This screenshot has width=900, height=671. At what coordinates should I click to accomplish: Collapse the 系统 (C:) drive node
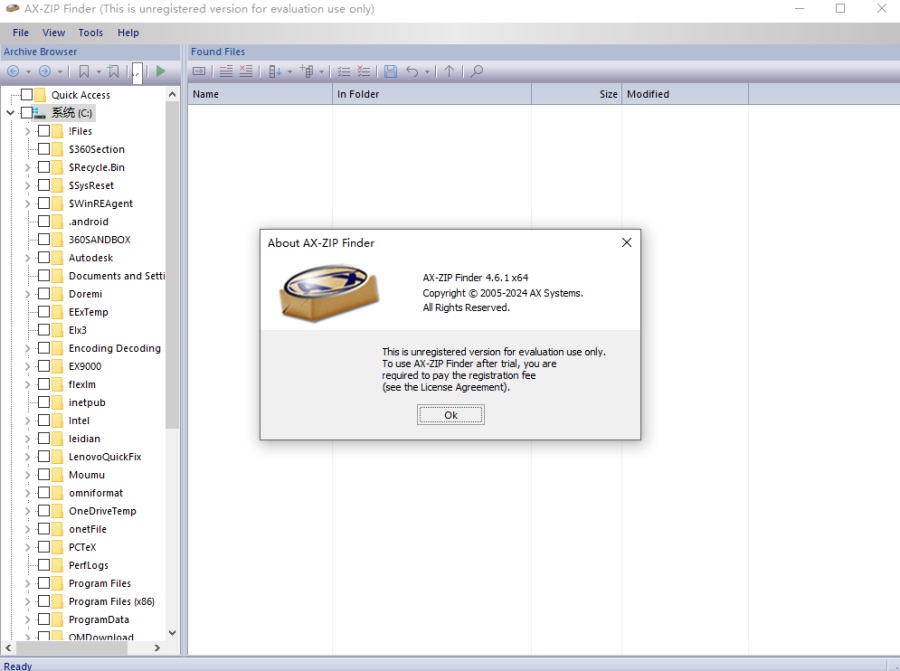pos(10,113)
